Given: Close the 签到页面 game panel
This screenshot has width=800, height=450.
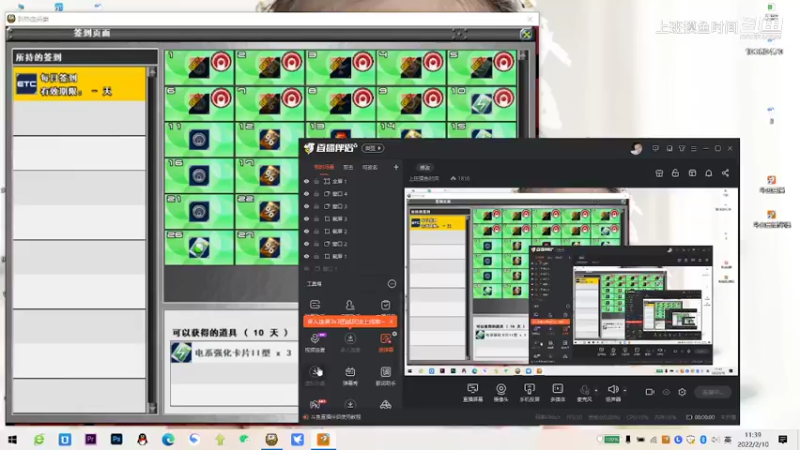Looking at the screenshot, I should click(526, 34).
